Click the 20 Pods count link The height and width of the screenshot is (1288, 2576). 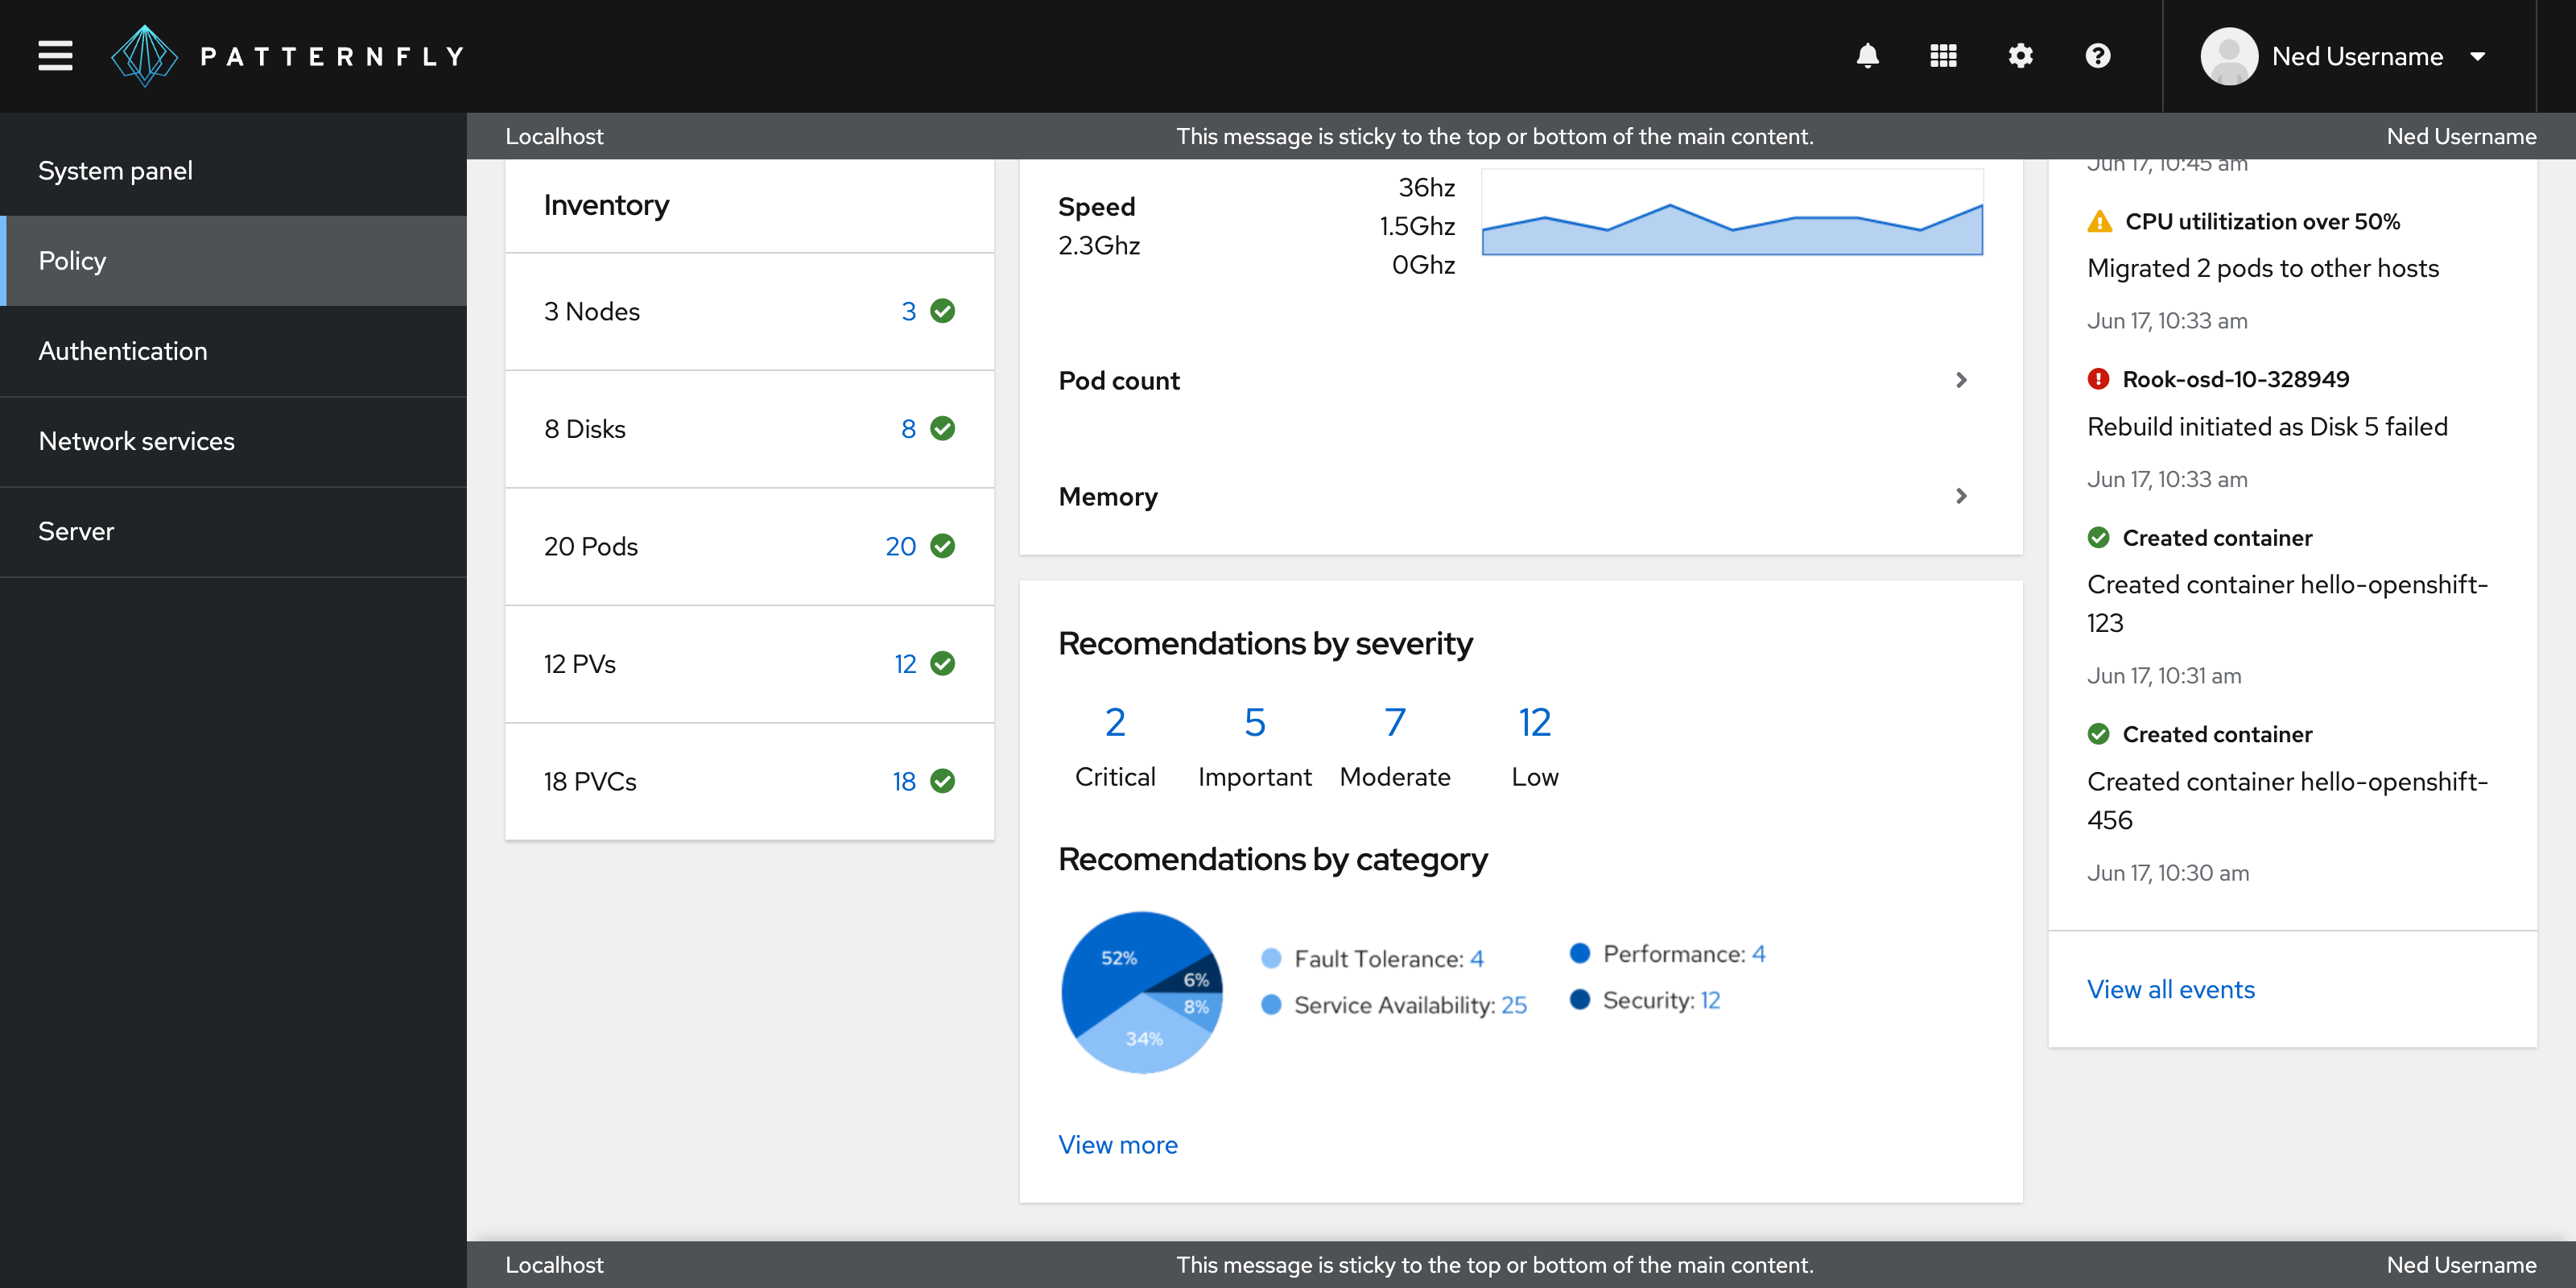(x=899, y=546)
